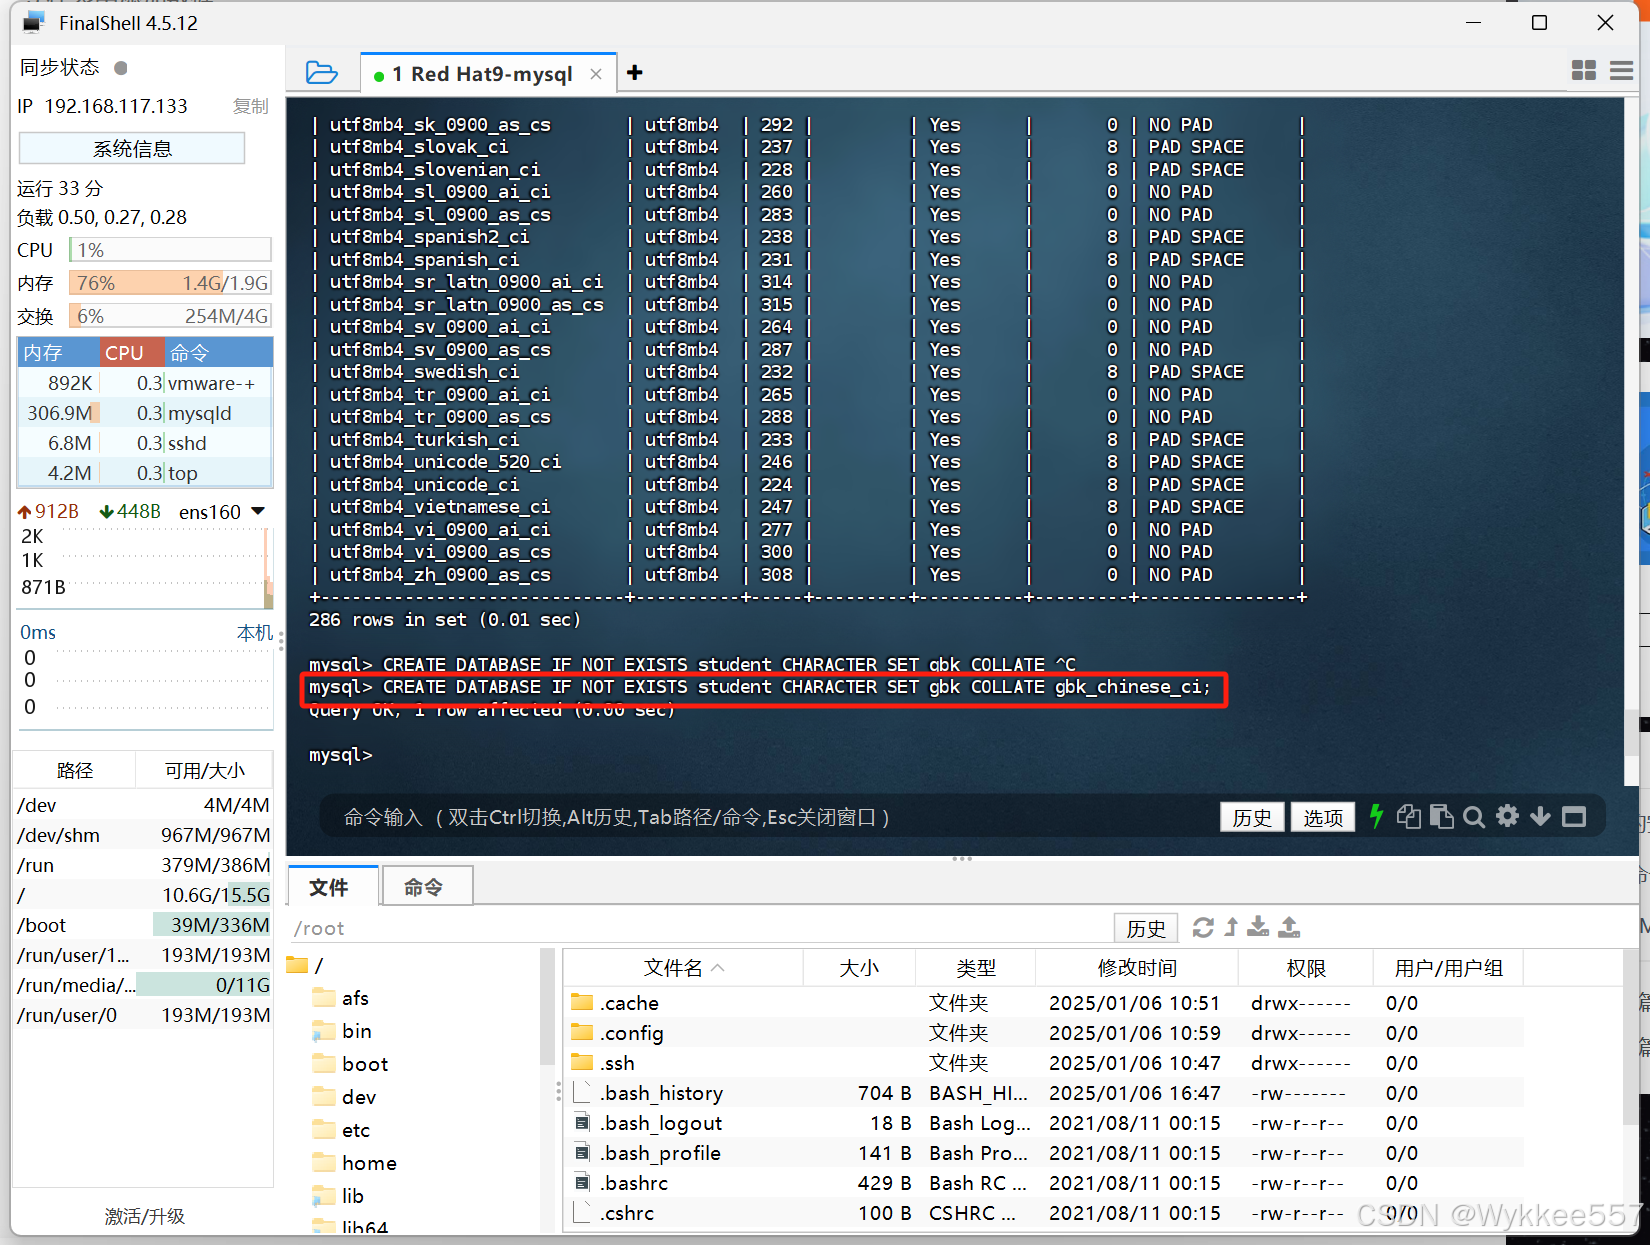Click the sync status indicator dot
Image resolution: width=1650 pixels, height=1245 pixels.
[x=121, y=68]
